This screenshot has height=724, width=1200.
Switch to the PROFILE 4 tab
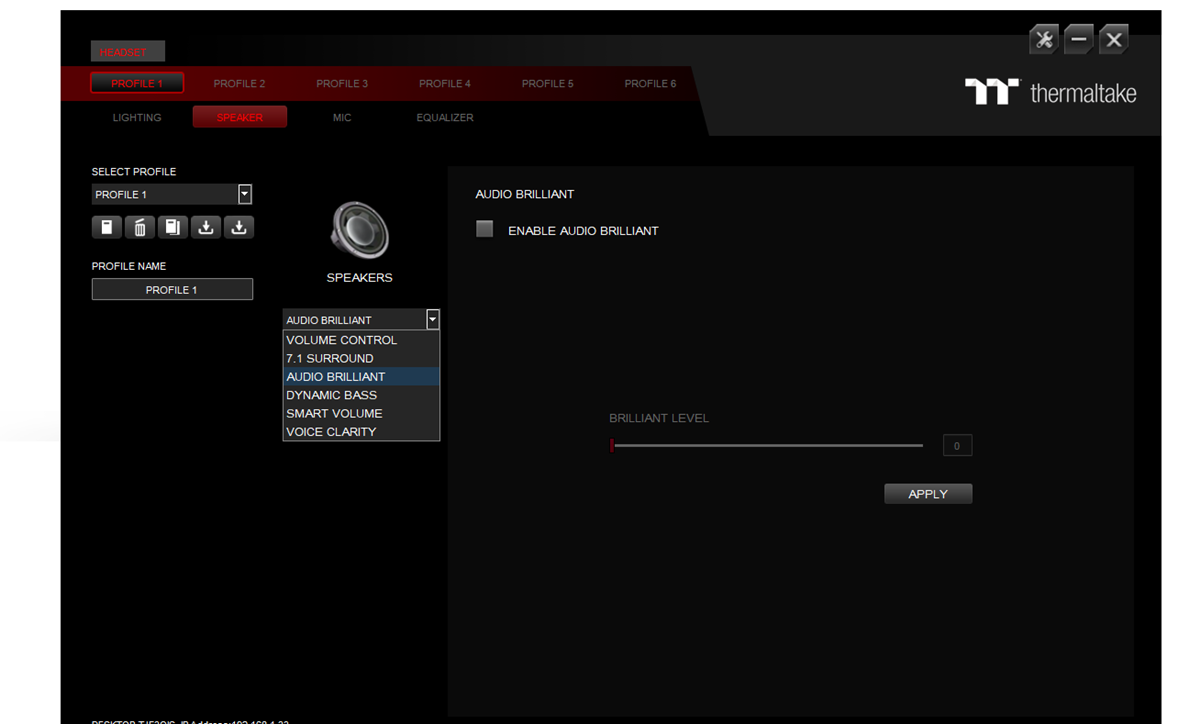click(445, 83)
